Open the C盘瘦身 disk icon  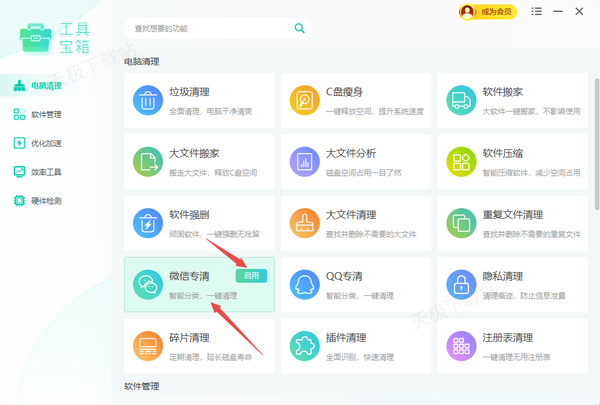[x=305, y=100]
